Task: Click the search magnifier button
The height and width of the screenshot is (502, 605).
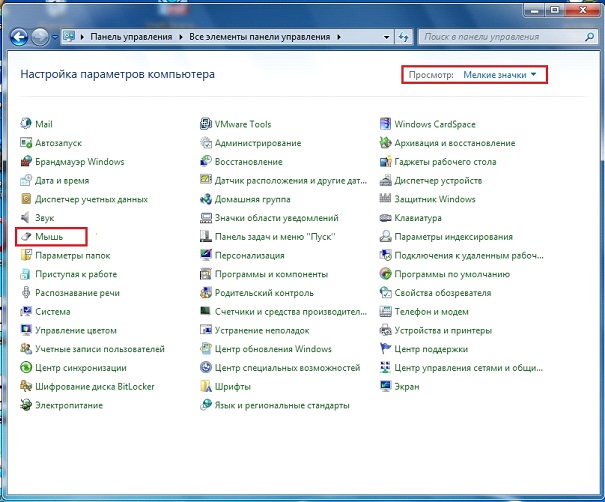Action: tap(589, 37)
